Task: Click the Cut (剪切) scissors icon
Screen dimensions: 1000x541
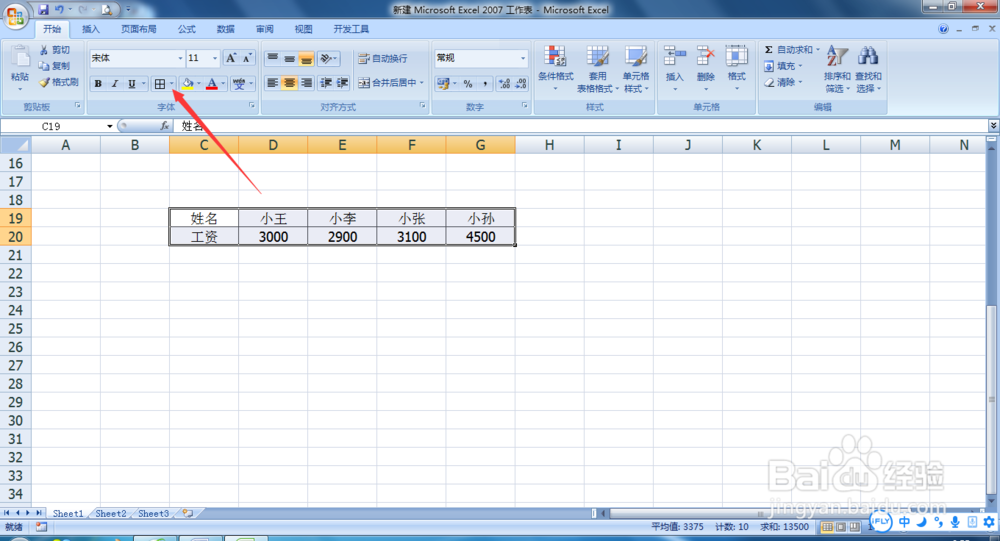Action: pyautogui.click(x=44, y=50)
